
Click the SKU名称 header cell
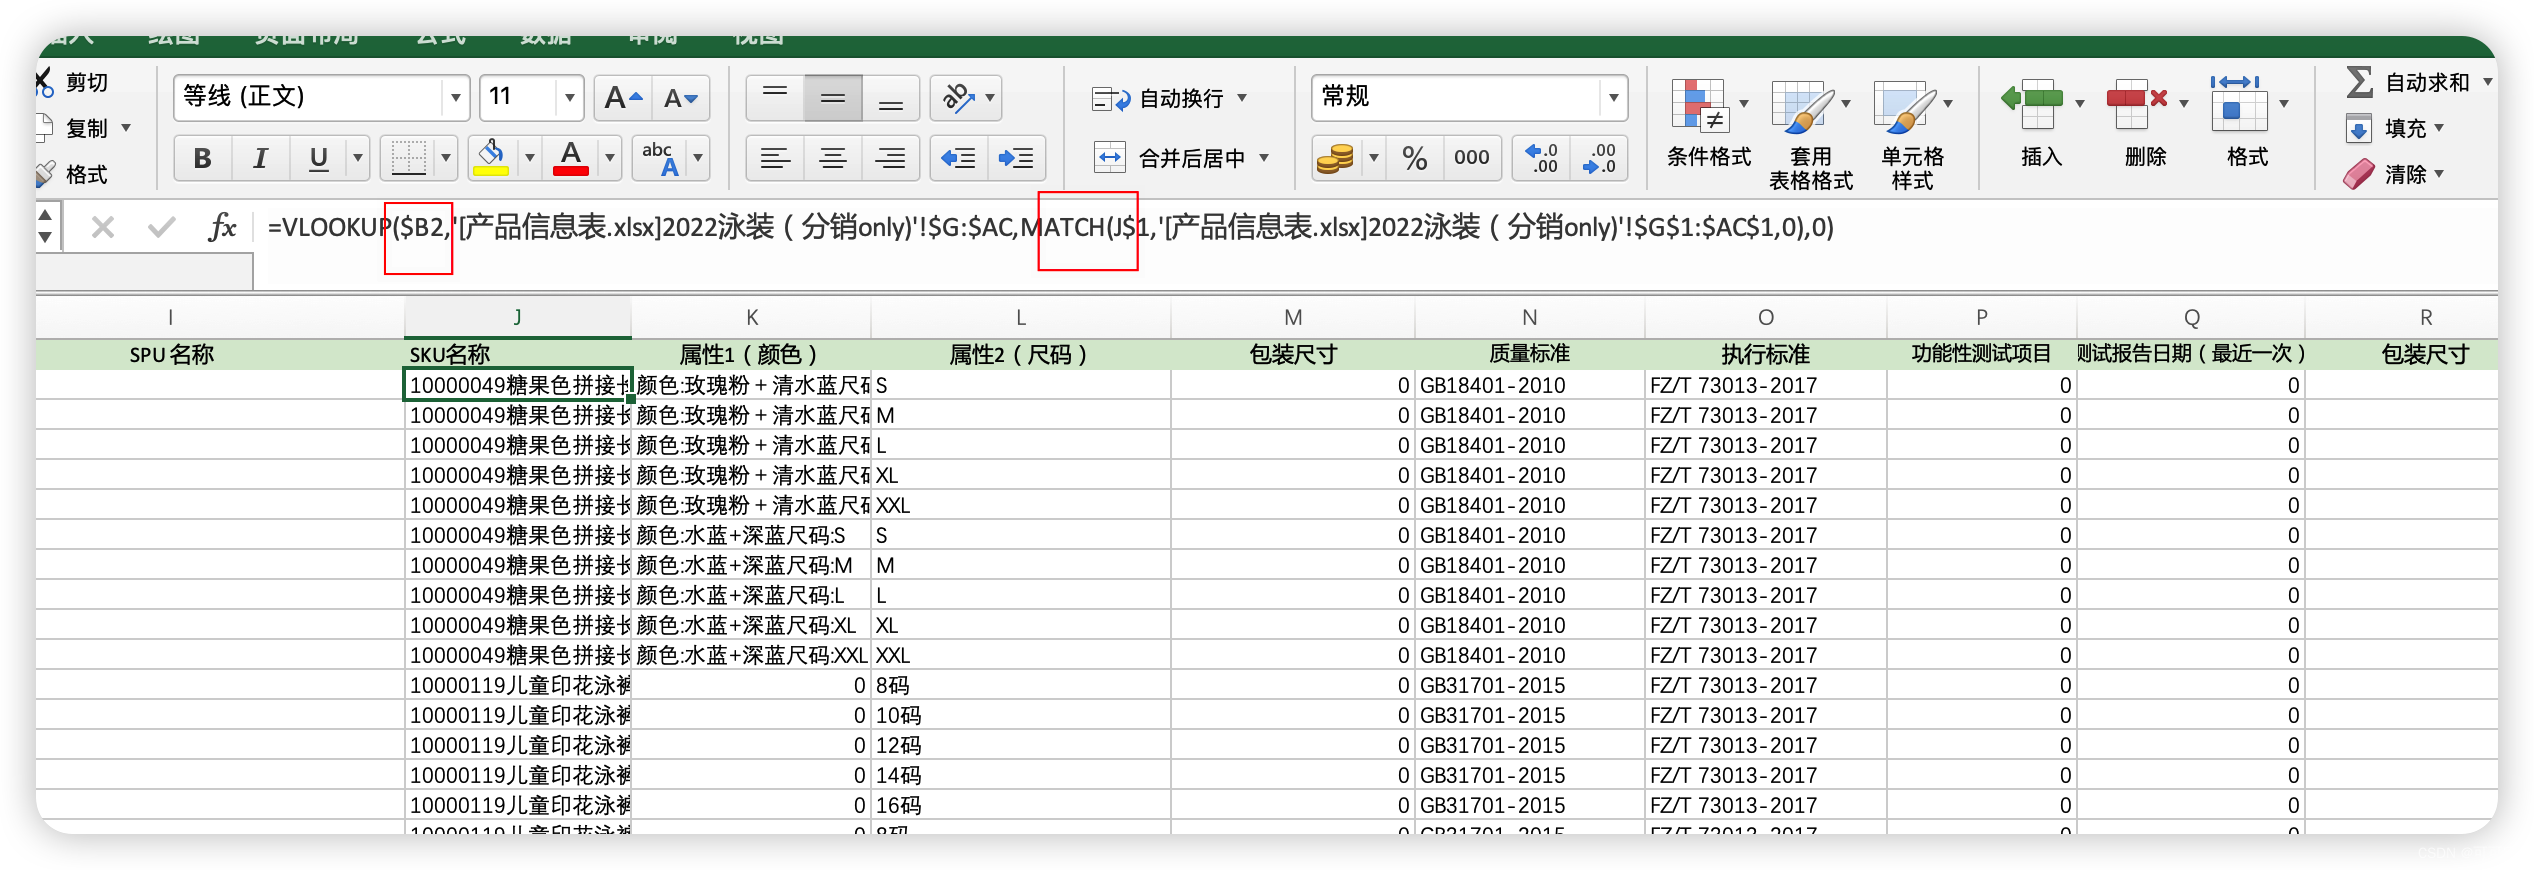(517, 354)
